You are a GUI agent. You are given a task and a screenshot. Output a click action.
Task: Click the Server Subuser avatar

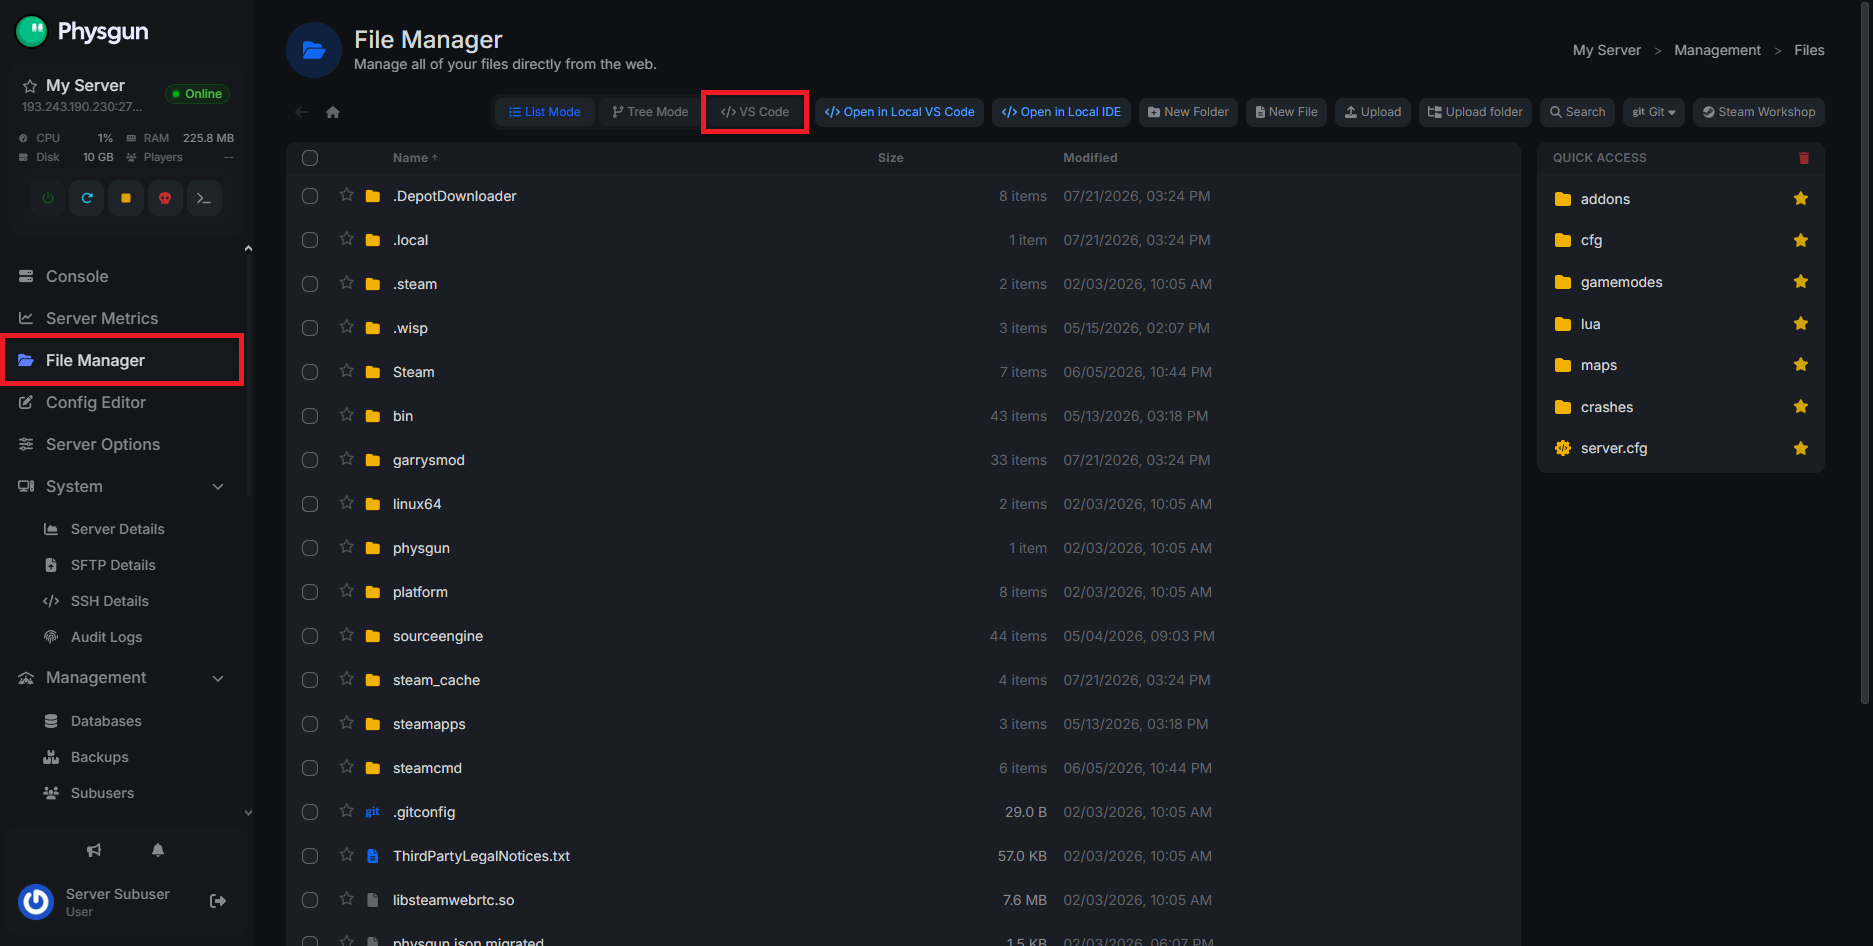click(36, 901)
